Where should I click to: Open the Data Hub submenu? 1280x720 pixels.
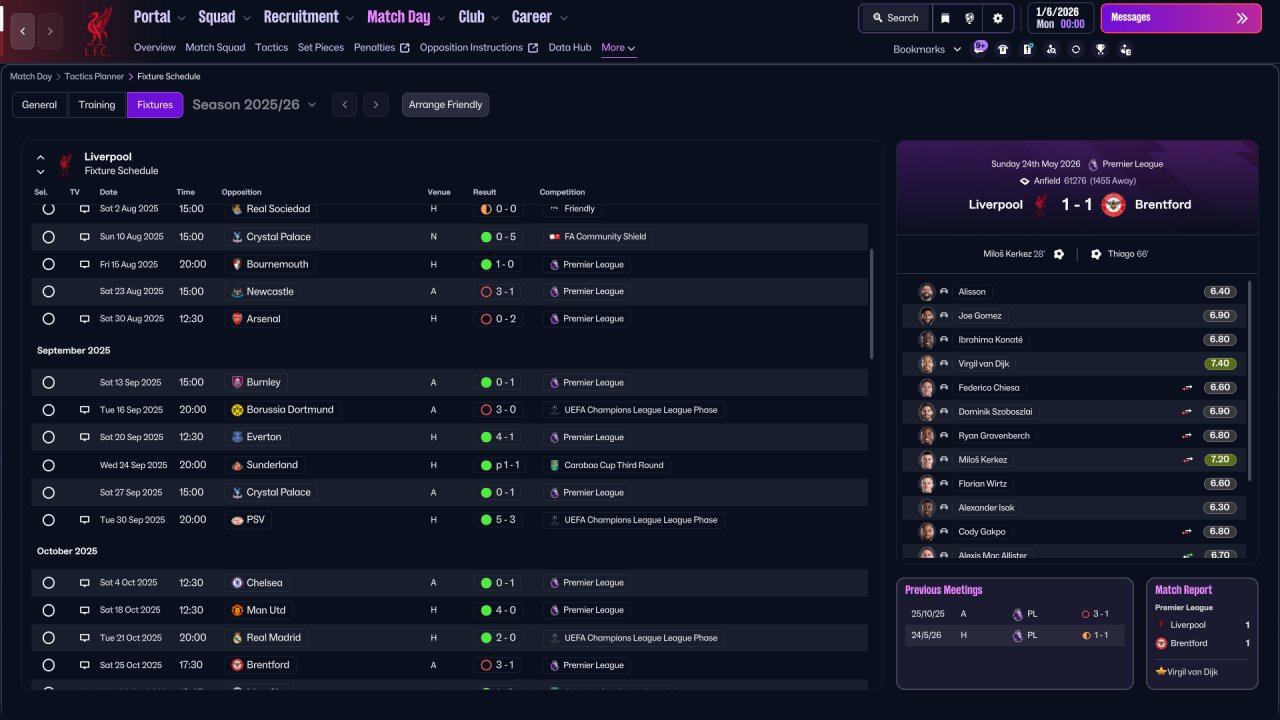click(570, 48)
